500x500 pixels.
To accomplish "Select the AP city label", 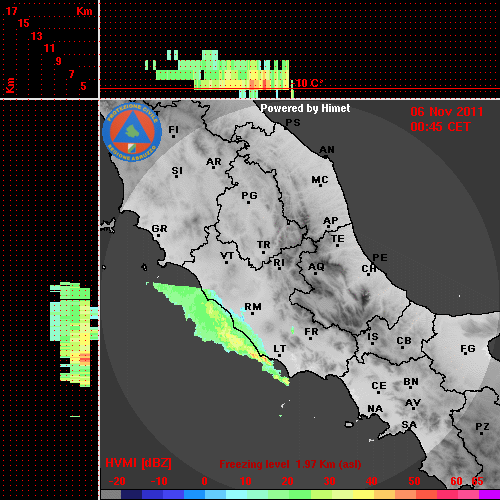I will pos(330,221).
